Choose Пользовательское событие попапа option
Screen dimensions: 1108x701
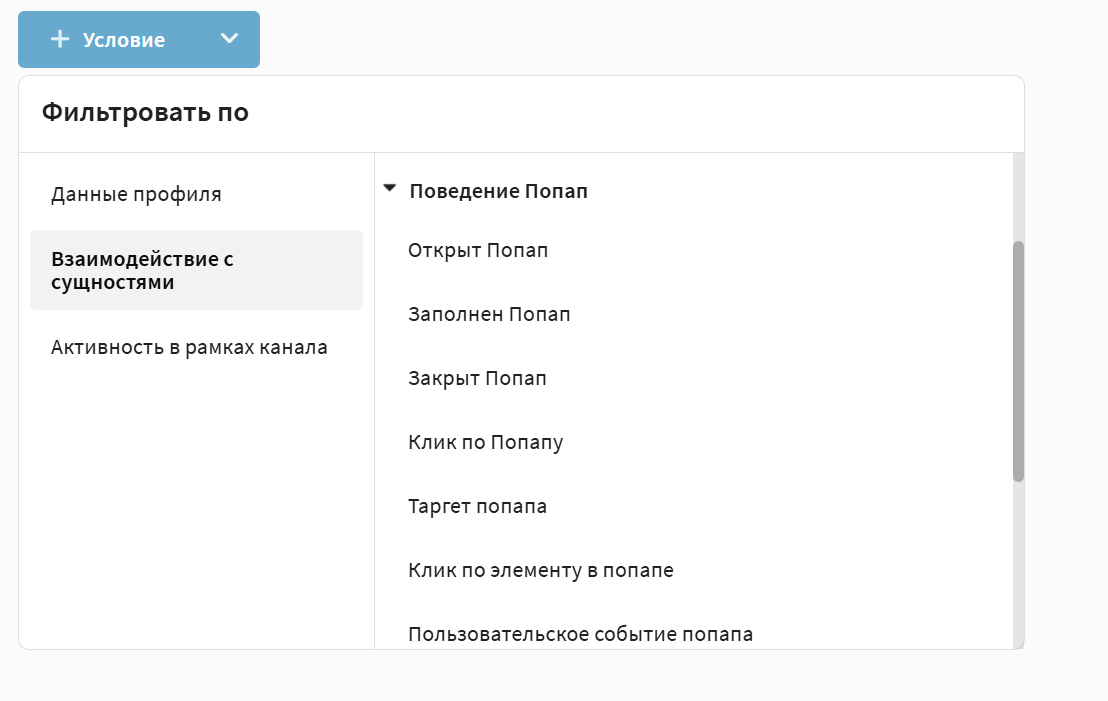[x=580, y=634]
